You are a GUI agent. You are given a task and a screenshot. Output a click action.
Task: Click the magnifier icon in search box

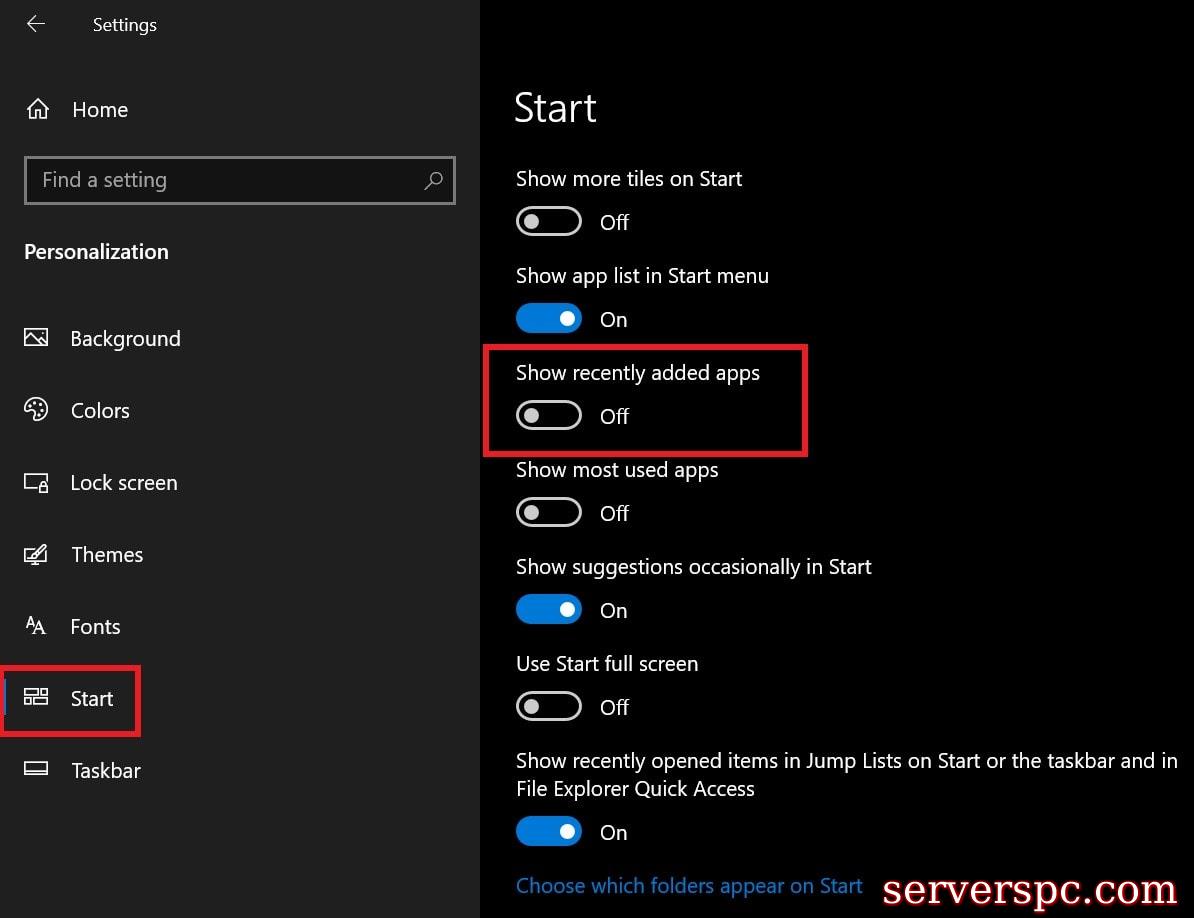tap(433, 180)
